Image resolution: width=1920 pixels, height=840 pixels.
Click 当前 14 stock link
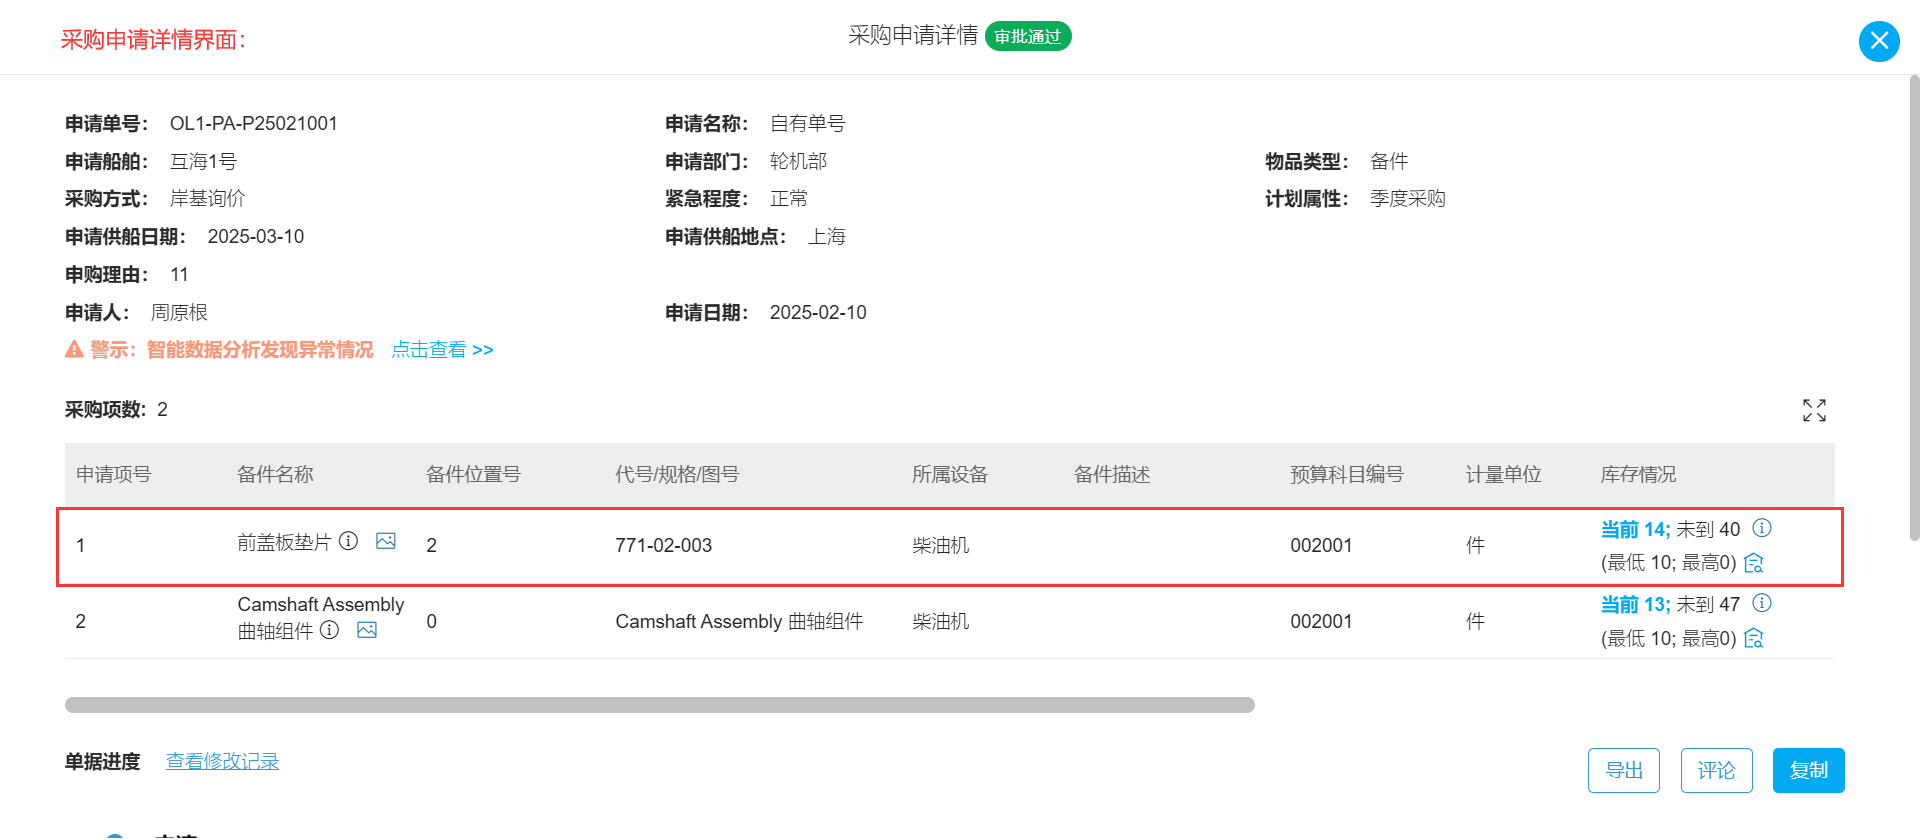pyautogui.click(x=1635, y=529)
